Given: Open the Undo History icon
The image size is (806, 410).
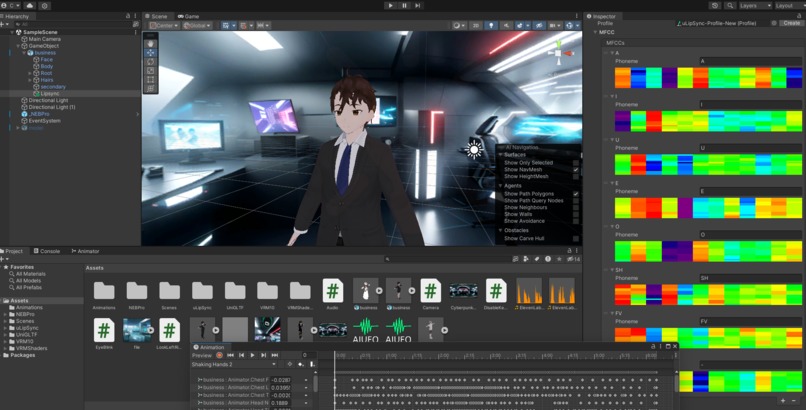Looking at the screenshot, I should click(715, 6).
